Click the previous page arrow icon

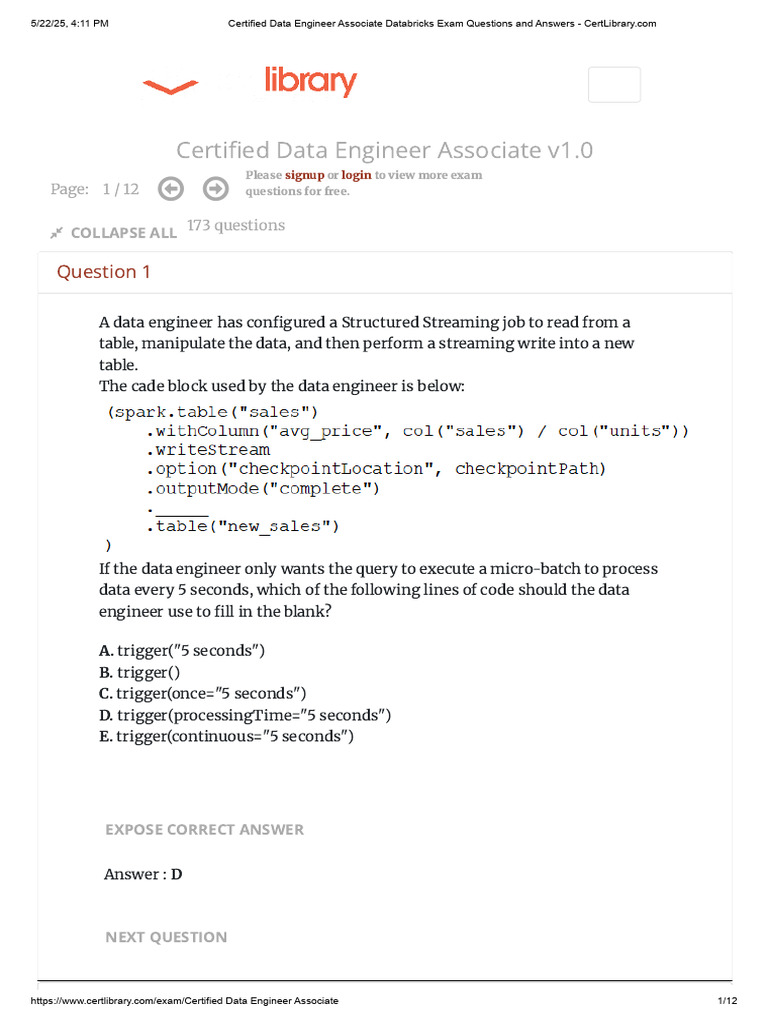171,189
